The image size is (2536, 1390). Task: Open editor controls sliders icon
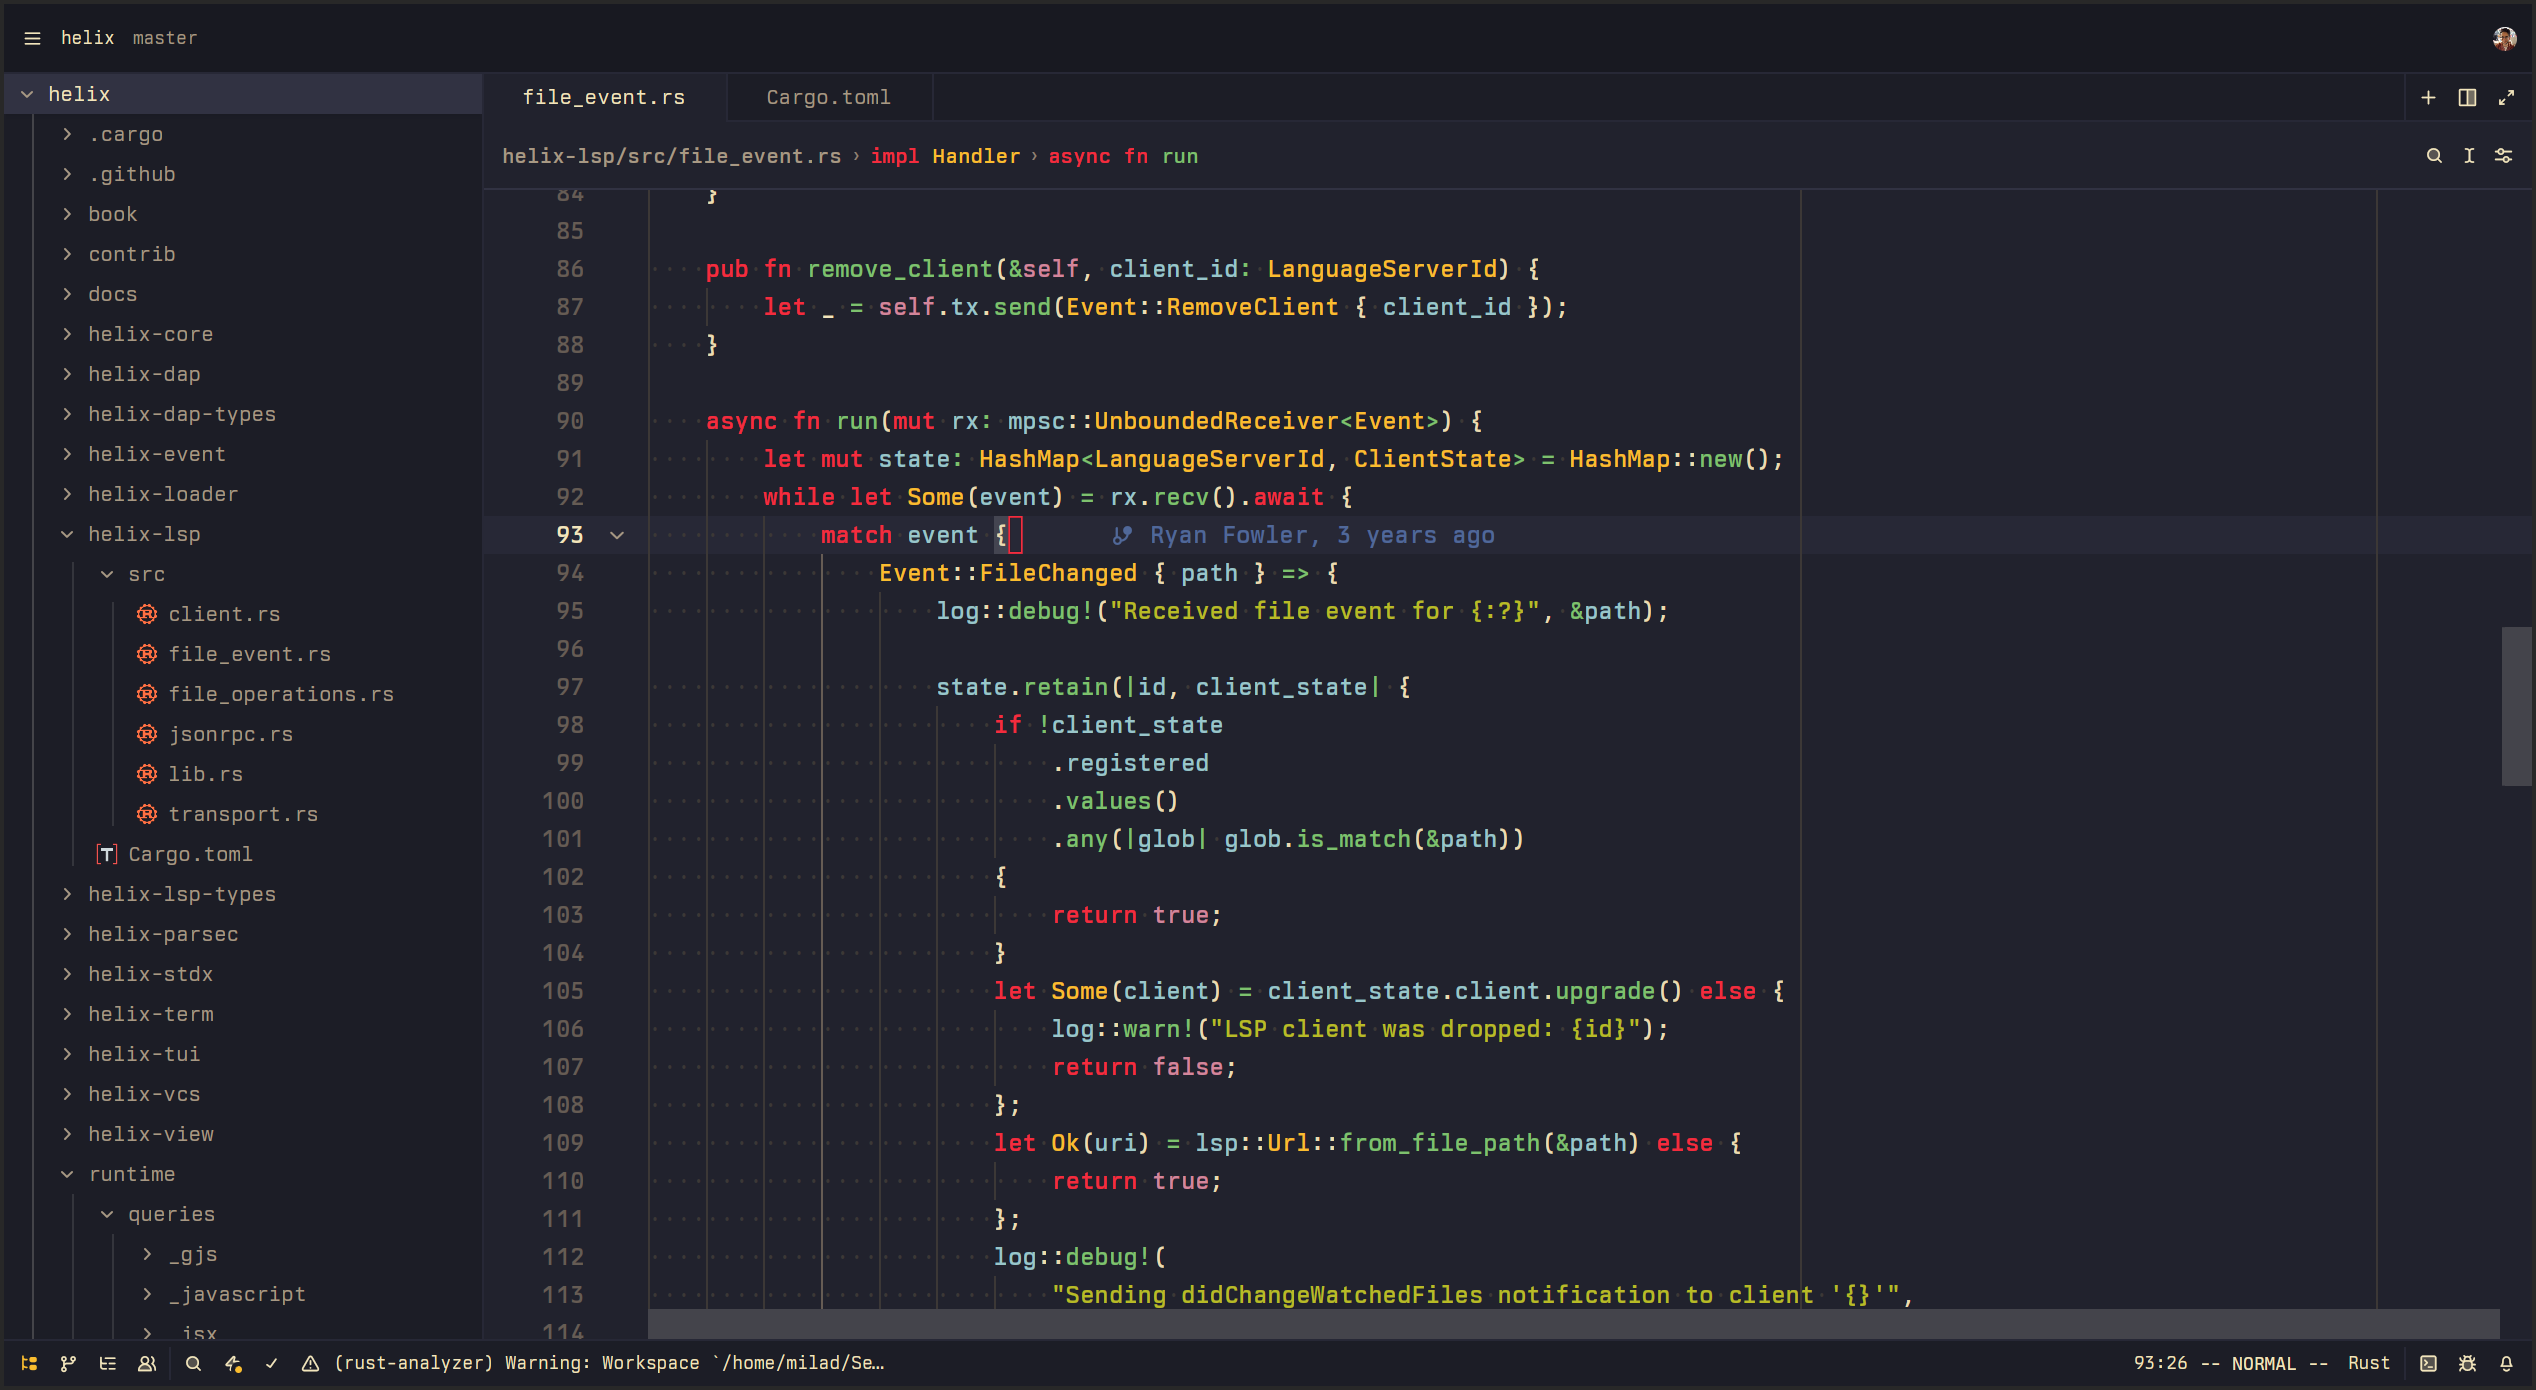click(x=2503, y=156)
